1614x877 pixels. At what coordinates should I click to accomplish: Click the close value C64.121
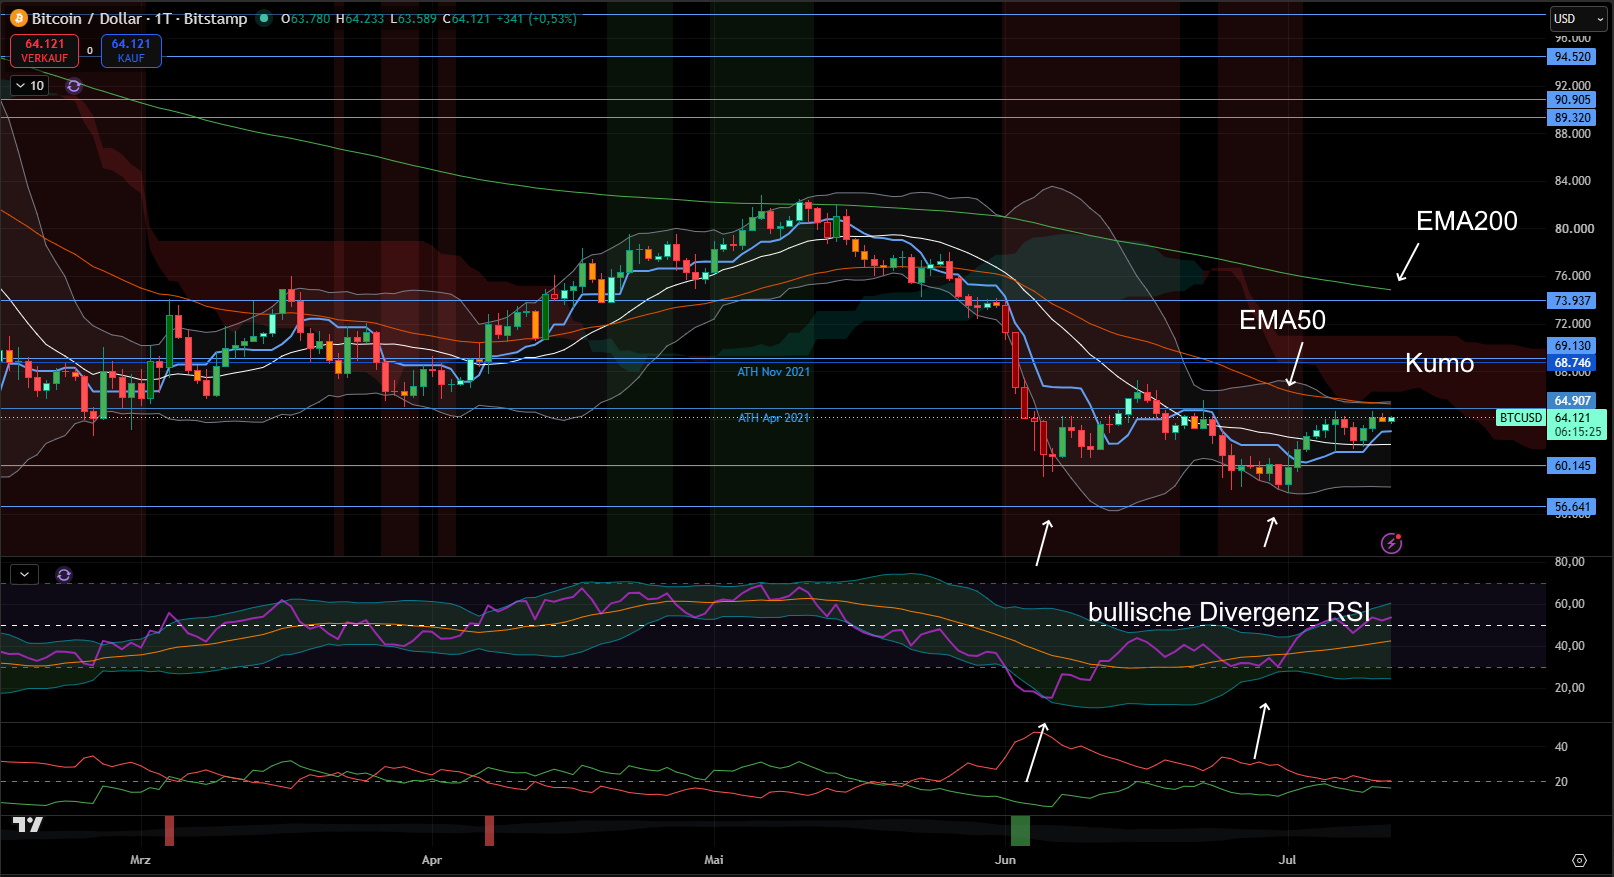[x=467, y=19]
